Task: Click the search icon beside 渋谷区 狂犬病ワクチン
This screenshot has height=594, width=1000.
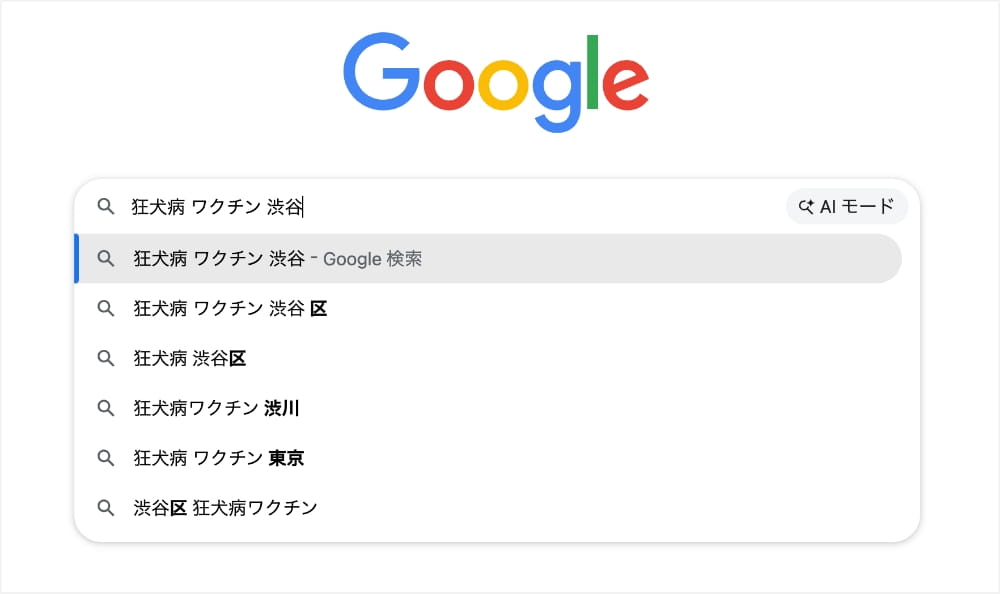Action: coord(106,507)
